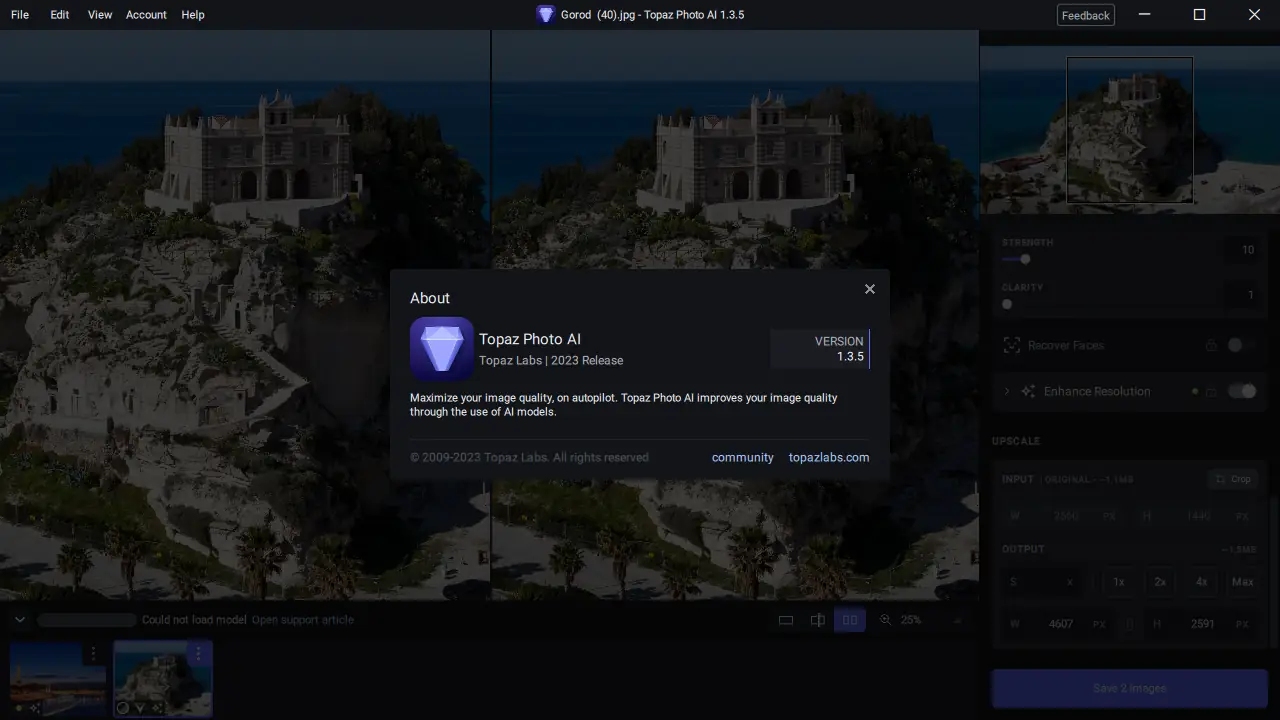Click the output height field 2591
This screenshot has height=720, width=1280.
1201,624
